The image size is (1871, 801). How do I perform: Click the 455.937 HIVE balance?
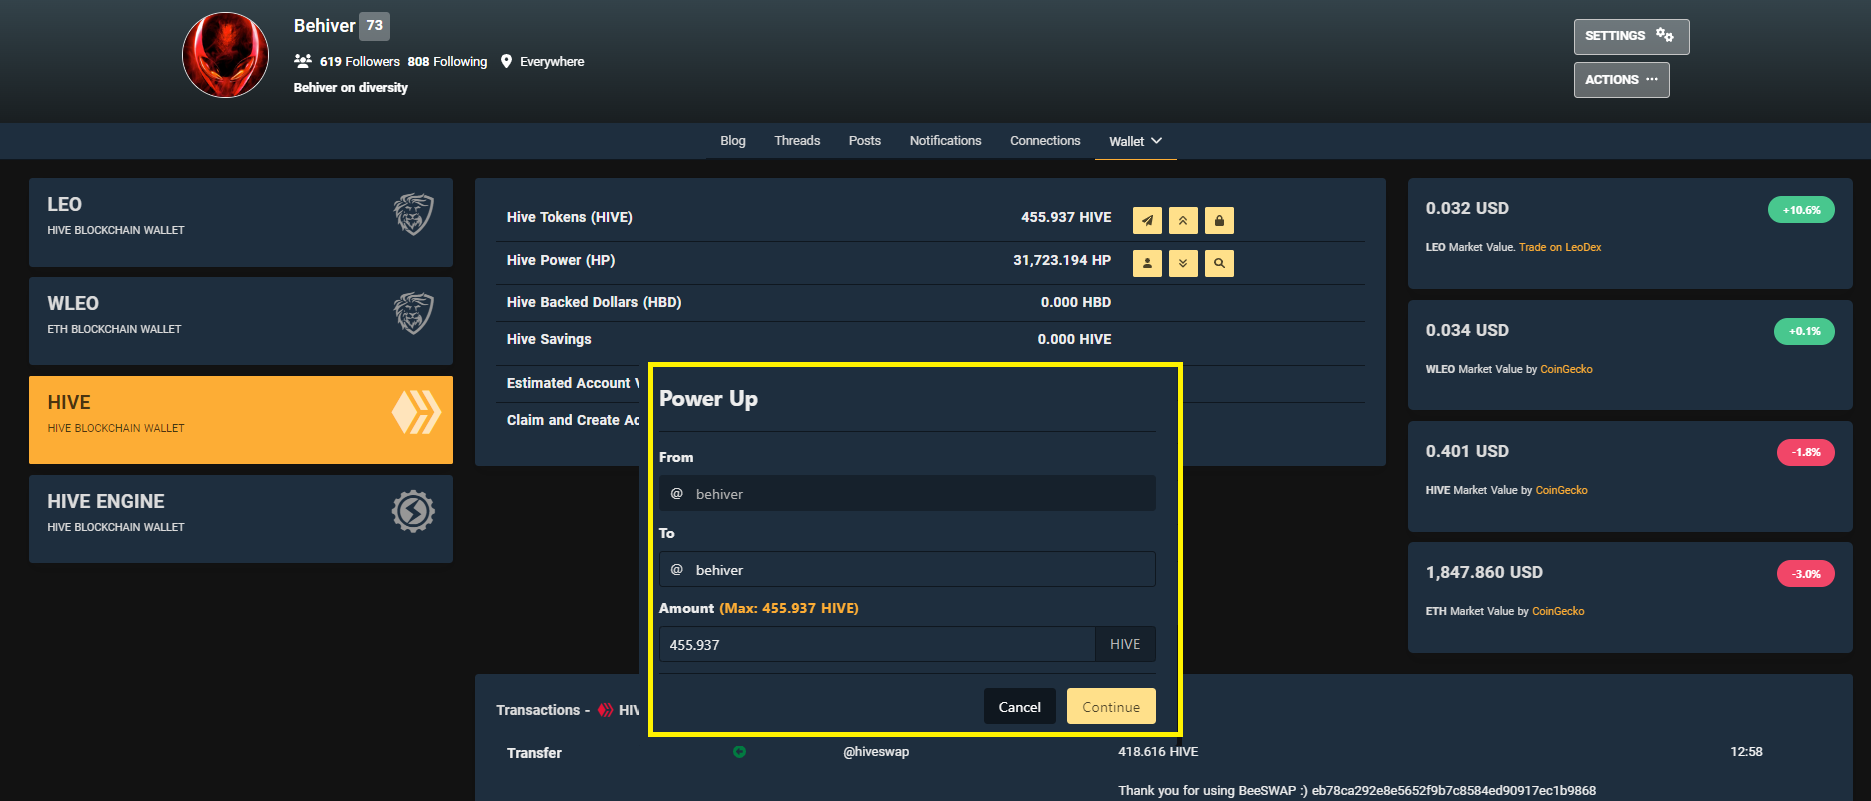(1066, 217)
